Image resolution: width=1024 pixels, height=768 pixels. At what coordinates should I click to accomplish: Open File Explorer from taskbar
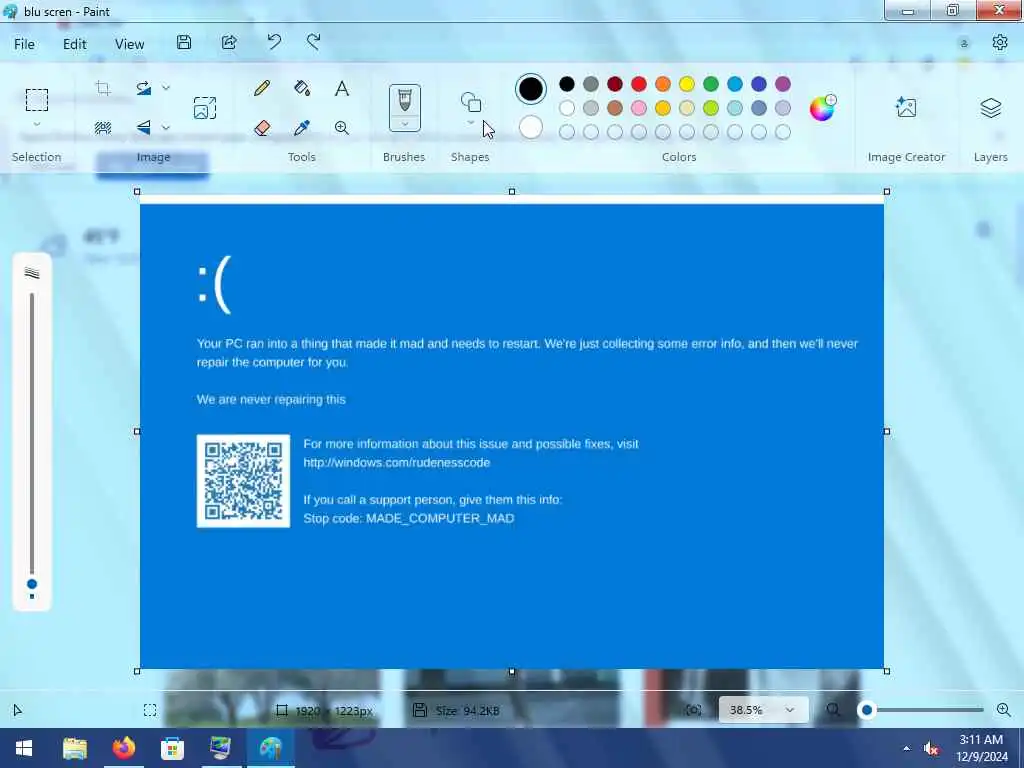tap(74, 748)
